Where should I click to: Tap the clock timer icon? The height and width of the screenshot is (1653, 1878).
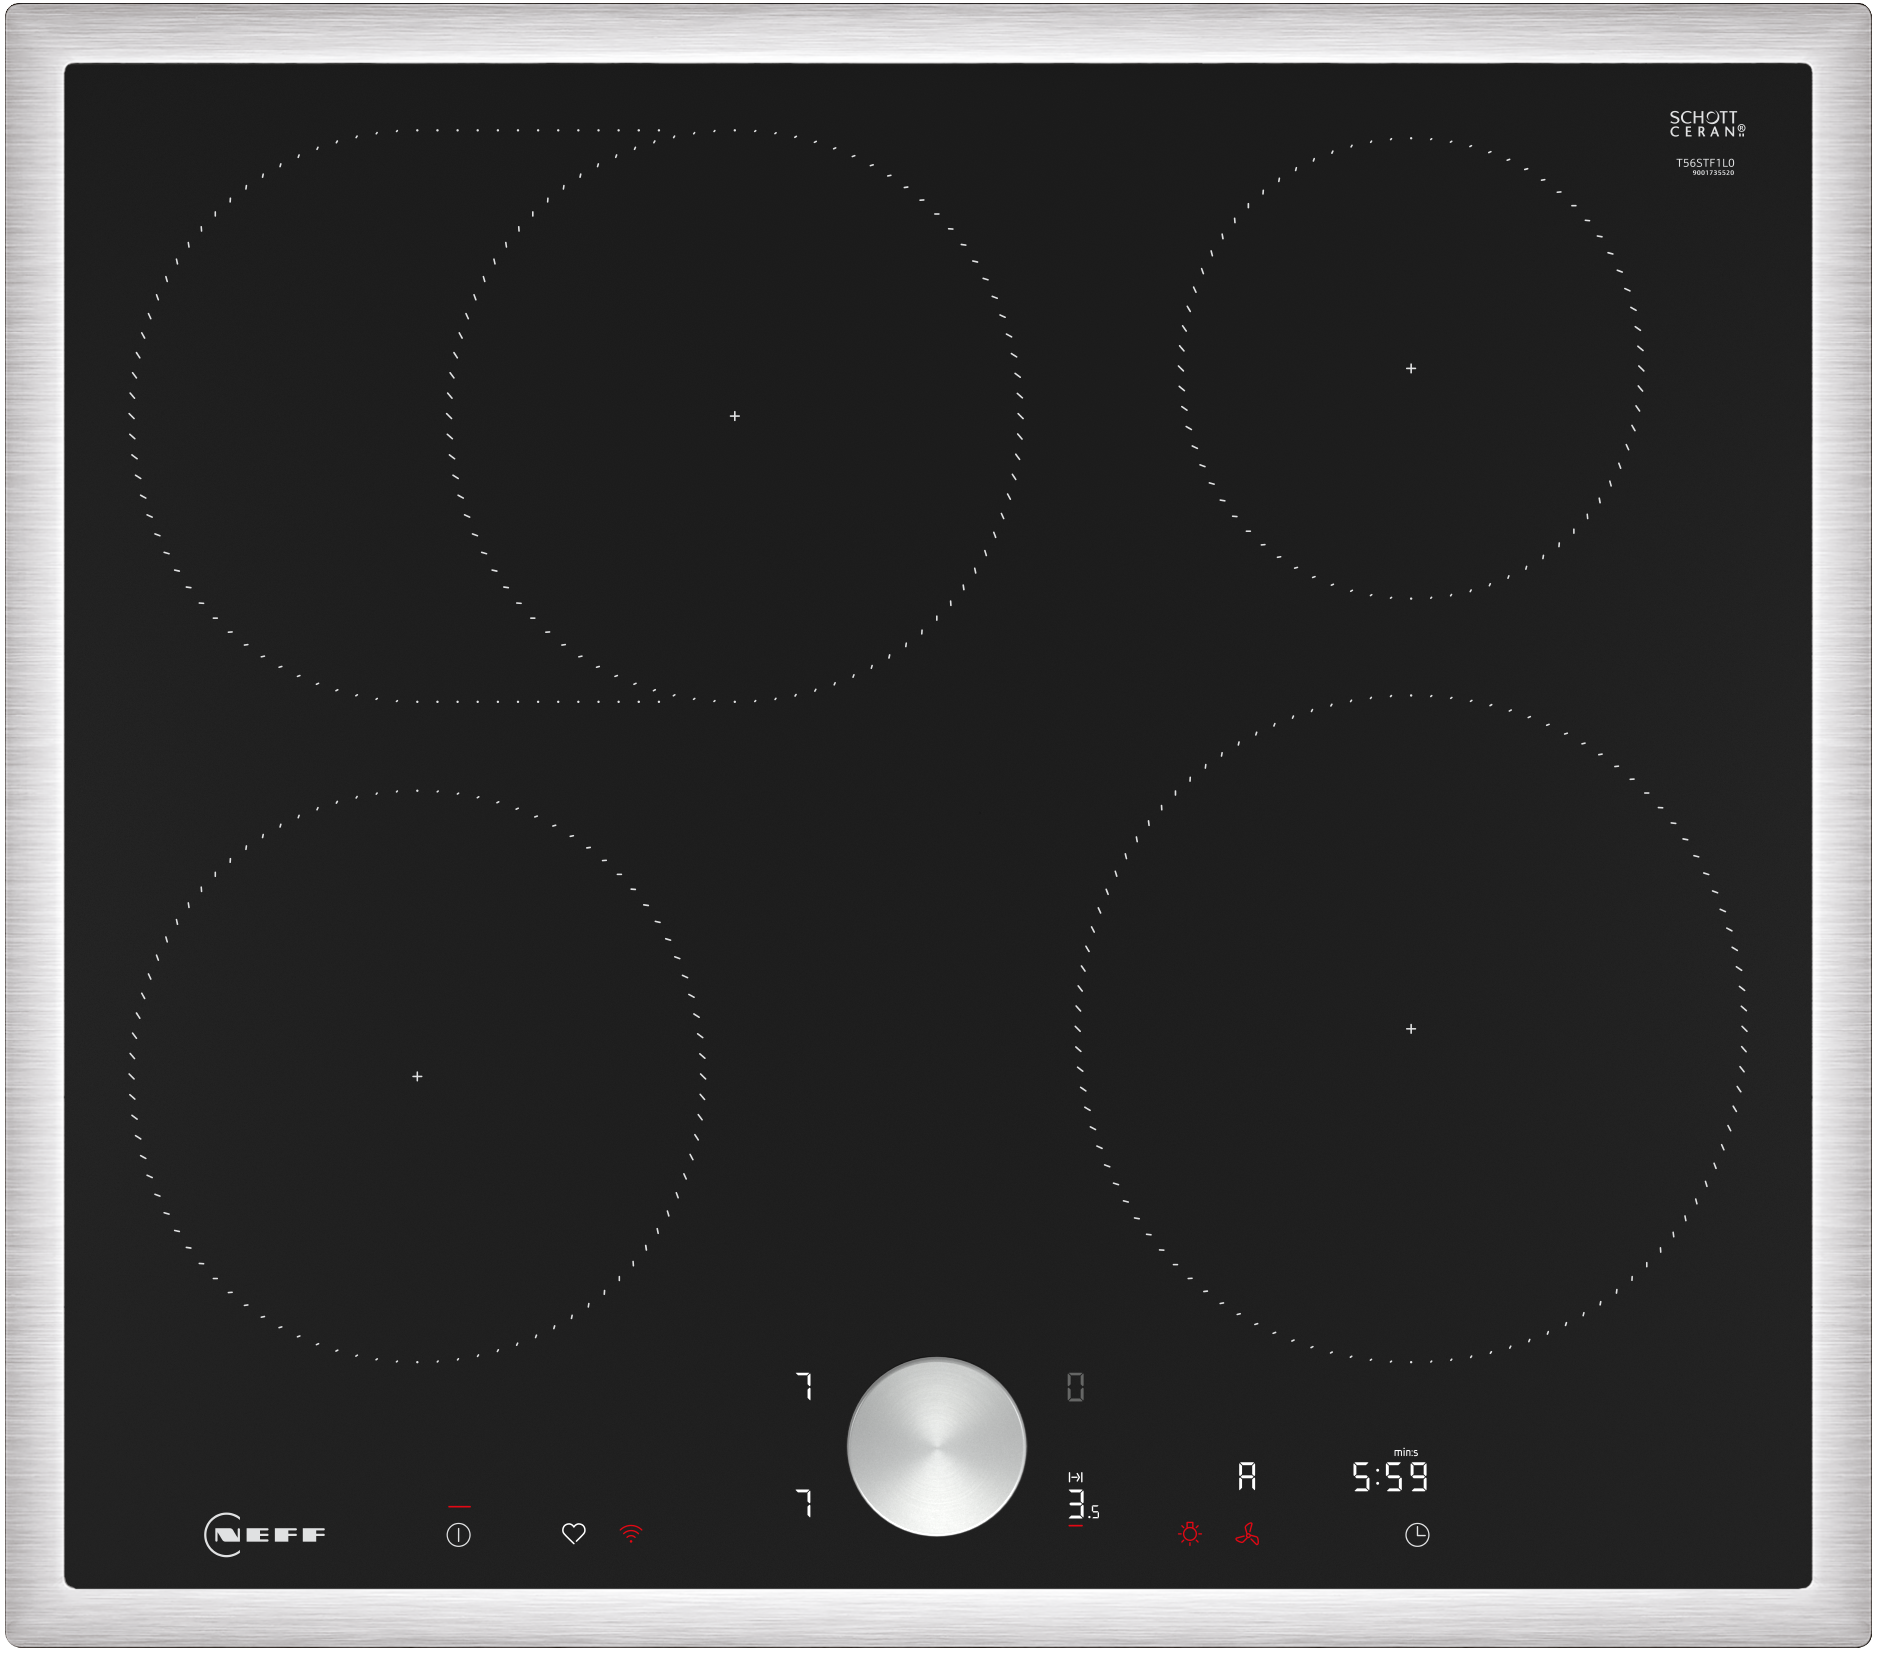(x=1417, y=1534)
